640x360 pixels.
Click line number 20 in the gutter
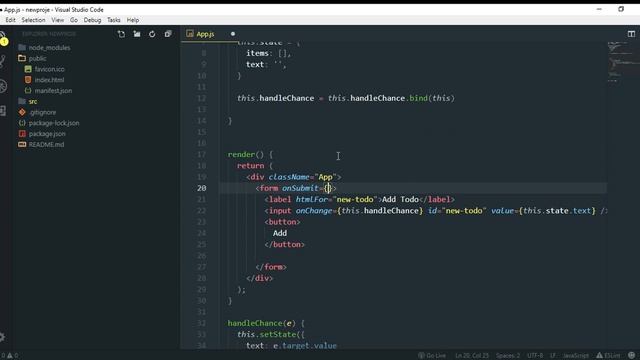pyautogui.click(x=202, y=188)
